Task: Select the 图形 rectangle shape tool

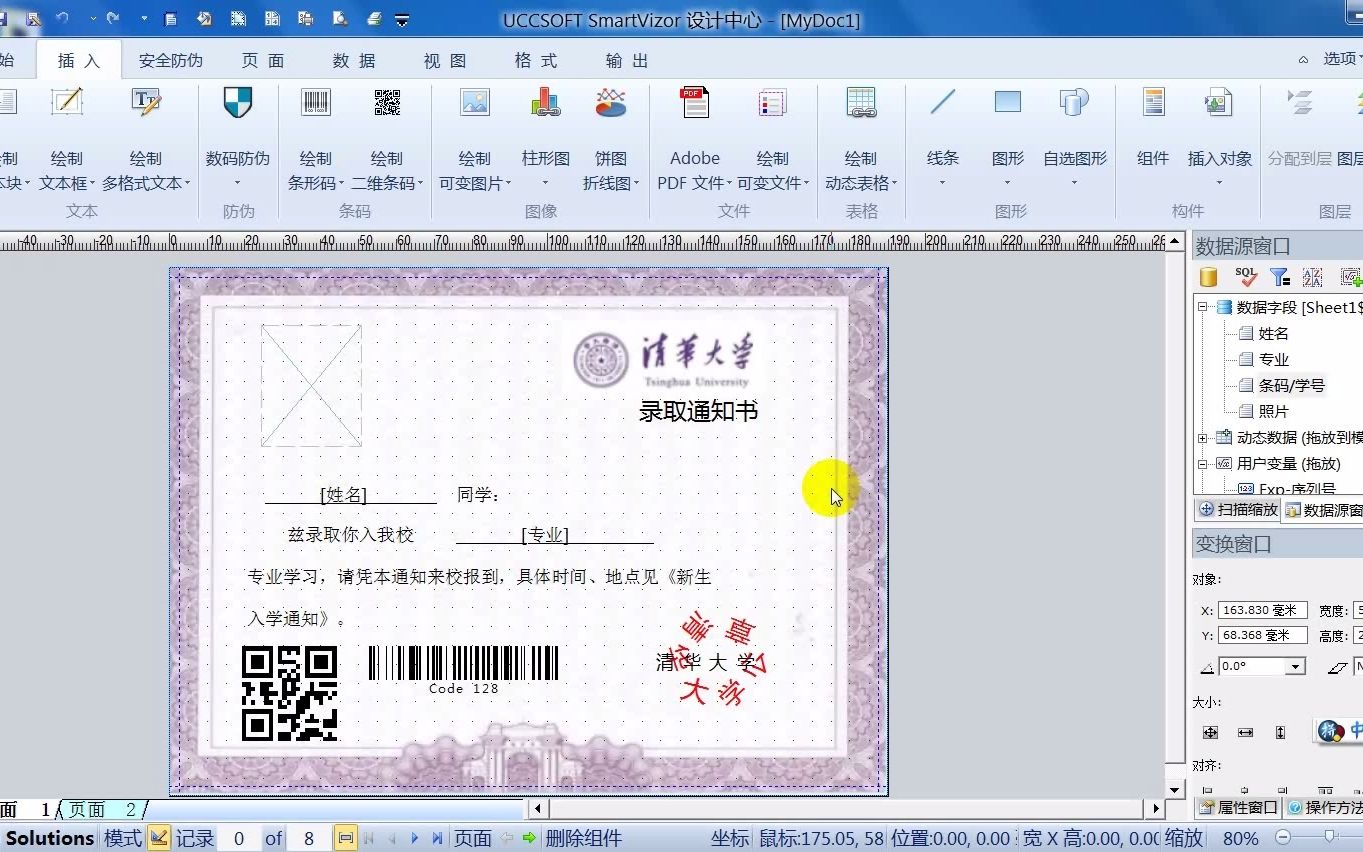Action: pyautogui.click(x=1008, y=102)
